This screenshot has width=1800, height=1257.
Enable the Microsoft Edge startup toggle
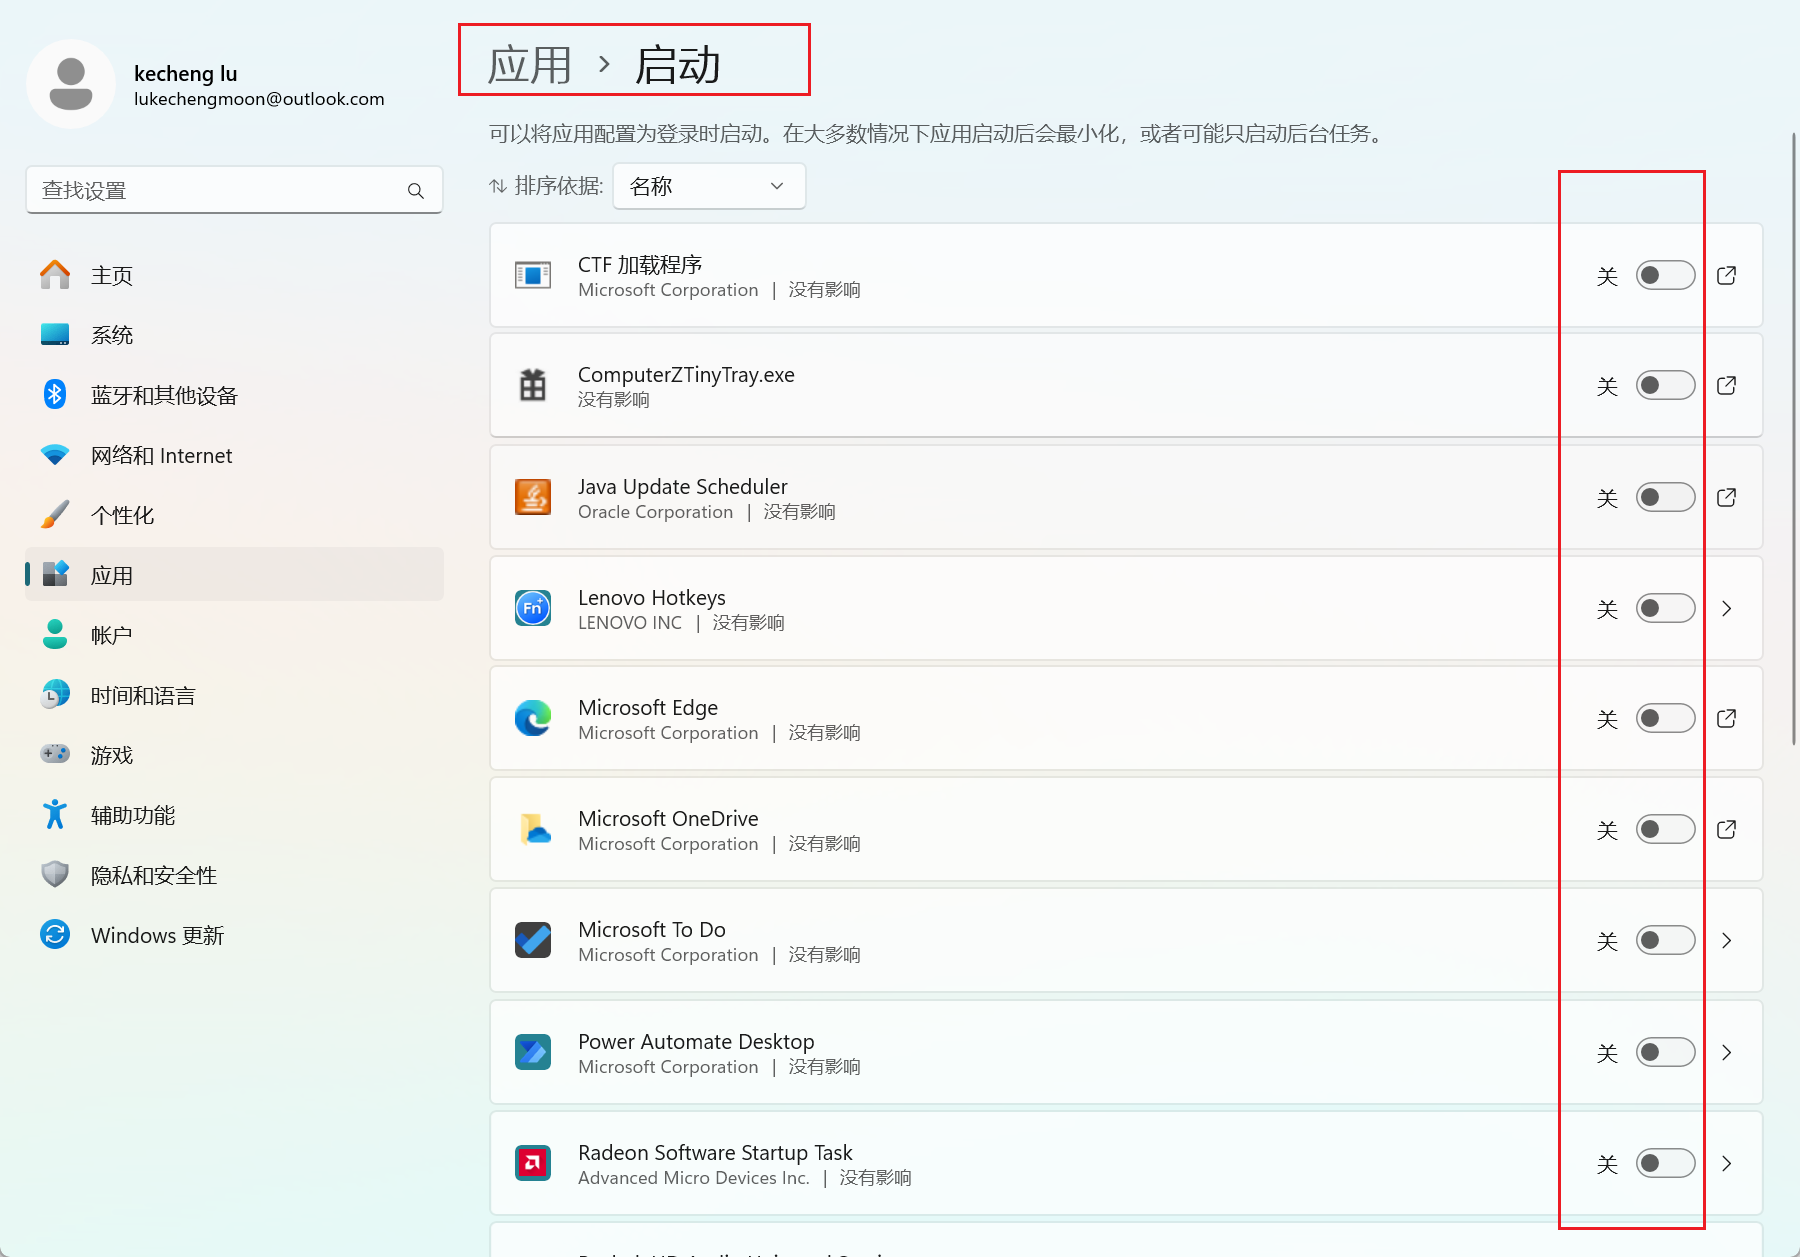click(1665, 718)
